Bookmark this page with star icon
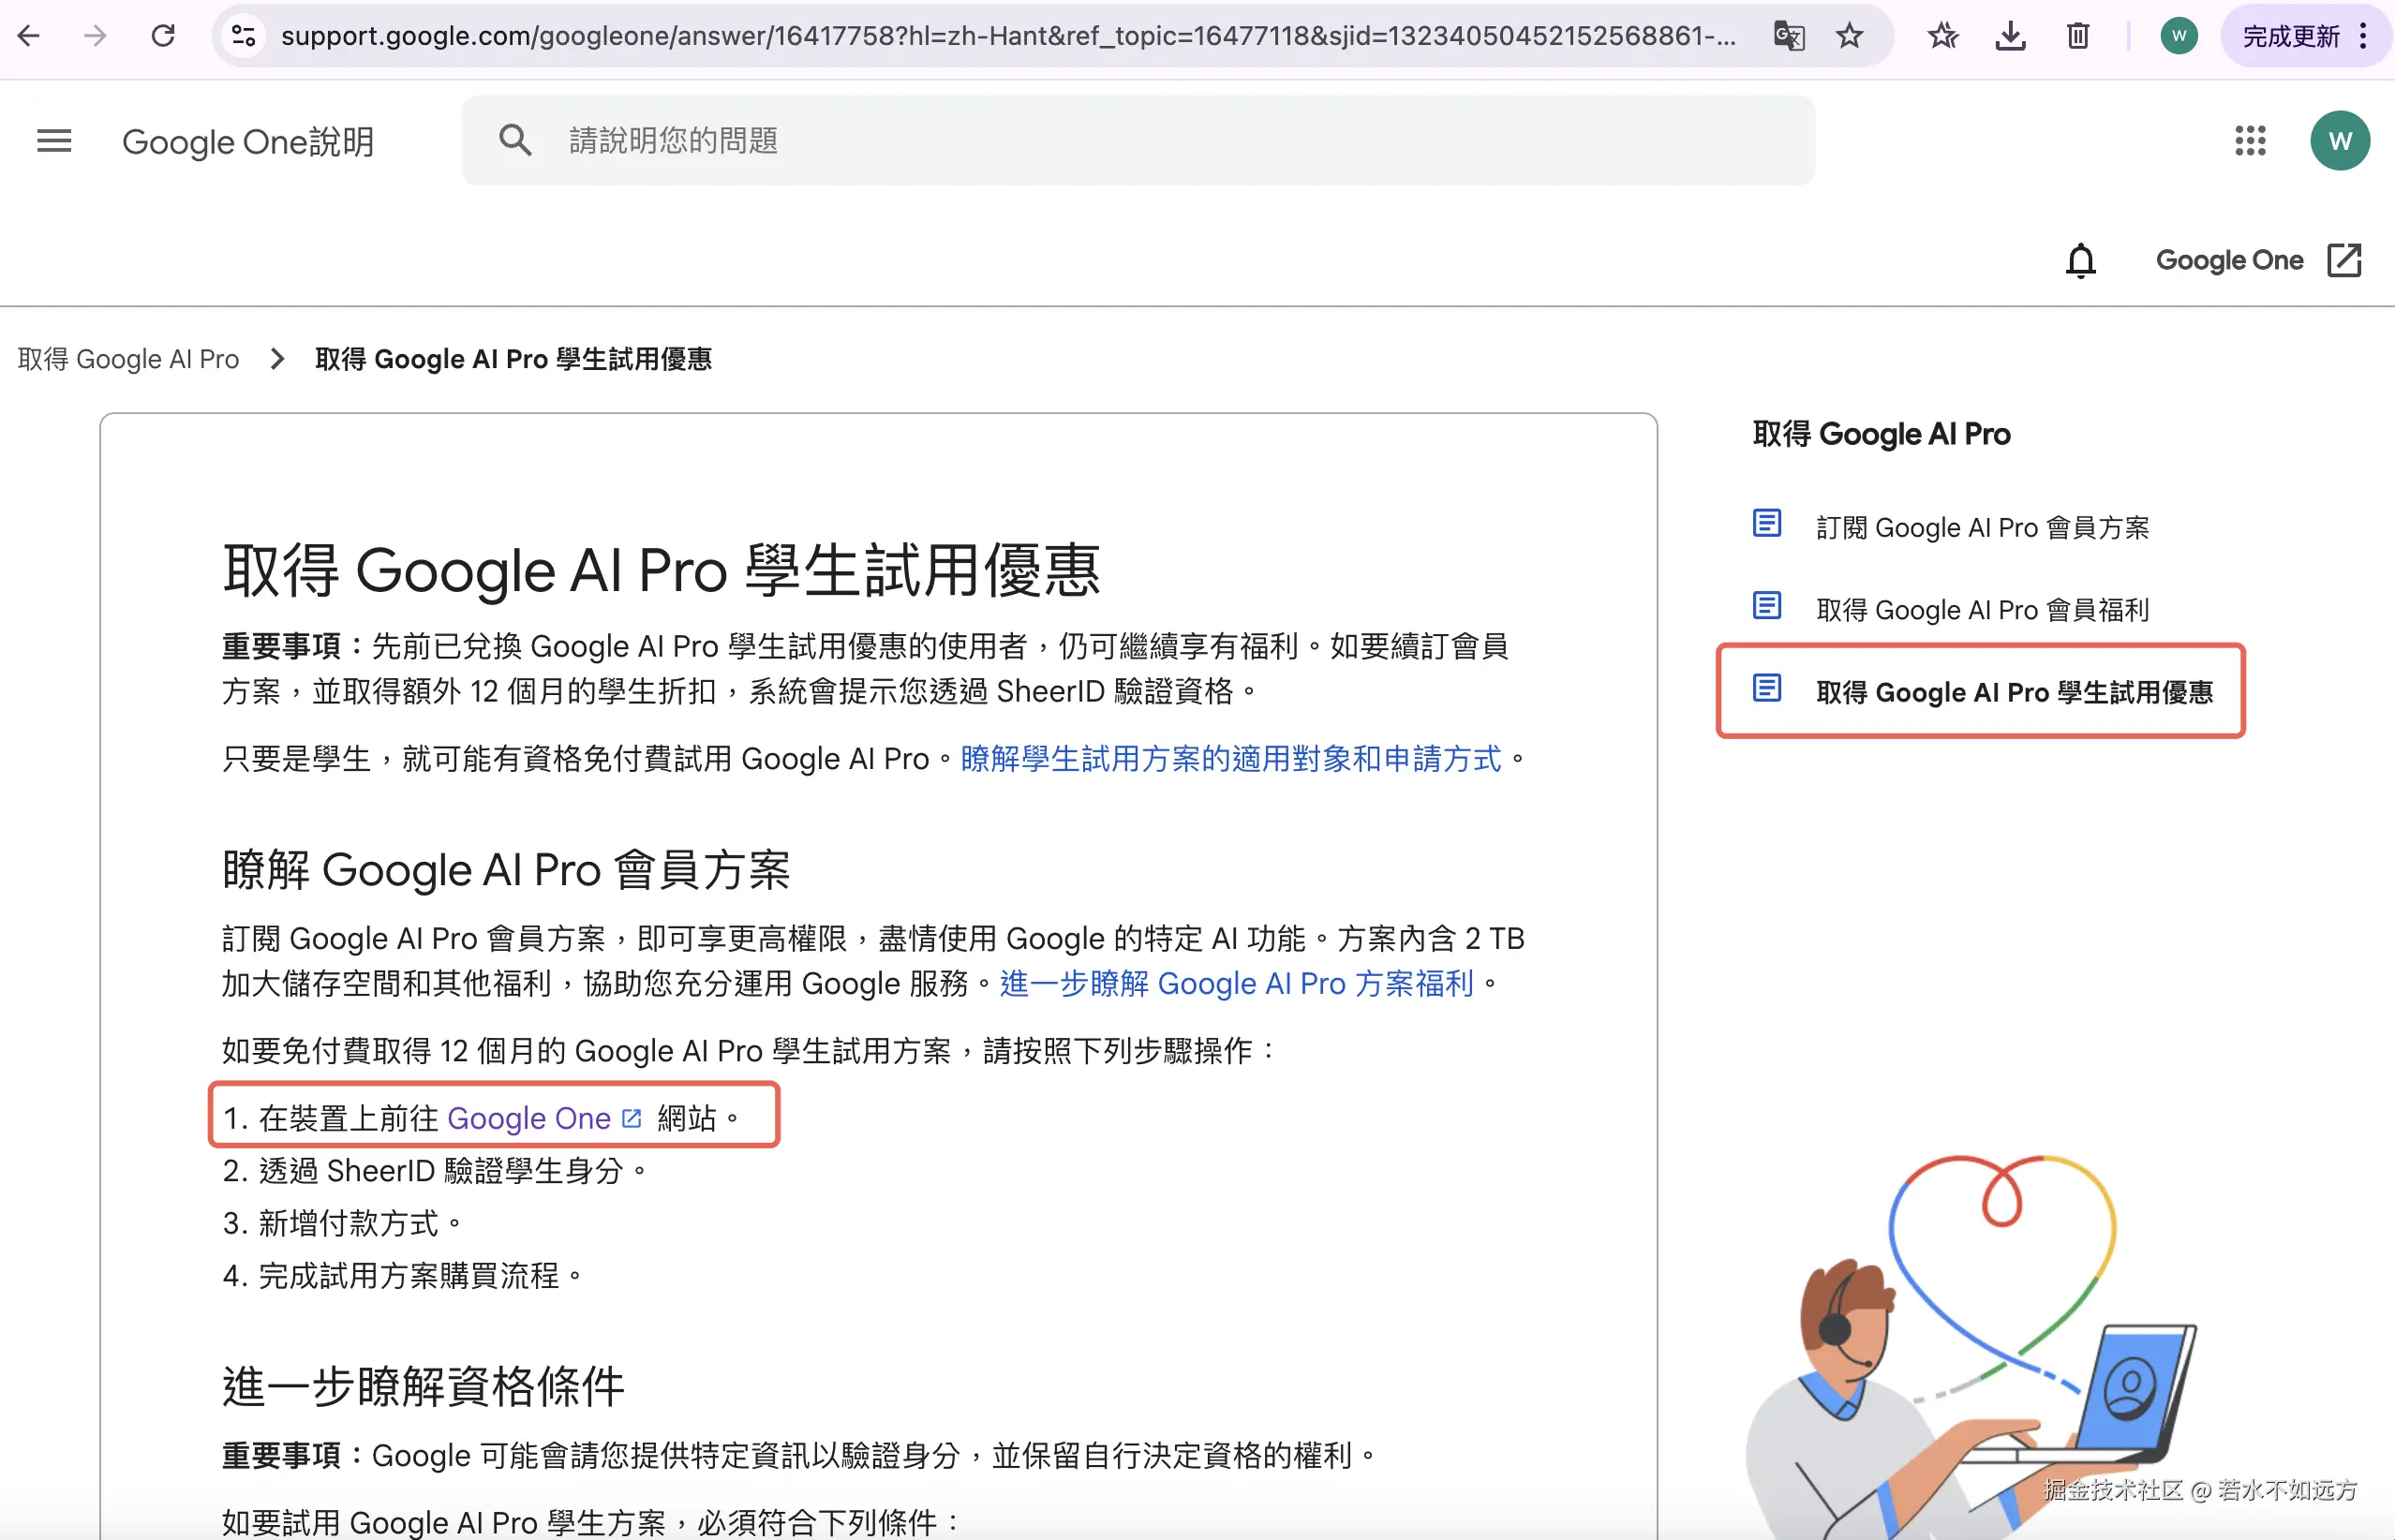The height and width of the screenshot is (1540, 2395). 1849,37
